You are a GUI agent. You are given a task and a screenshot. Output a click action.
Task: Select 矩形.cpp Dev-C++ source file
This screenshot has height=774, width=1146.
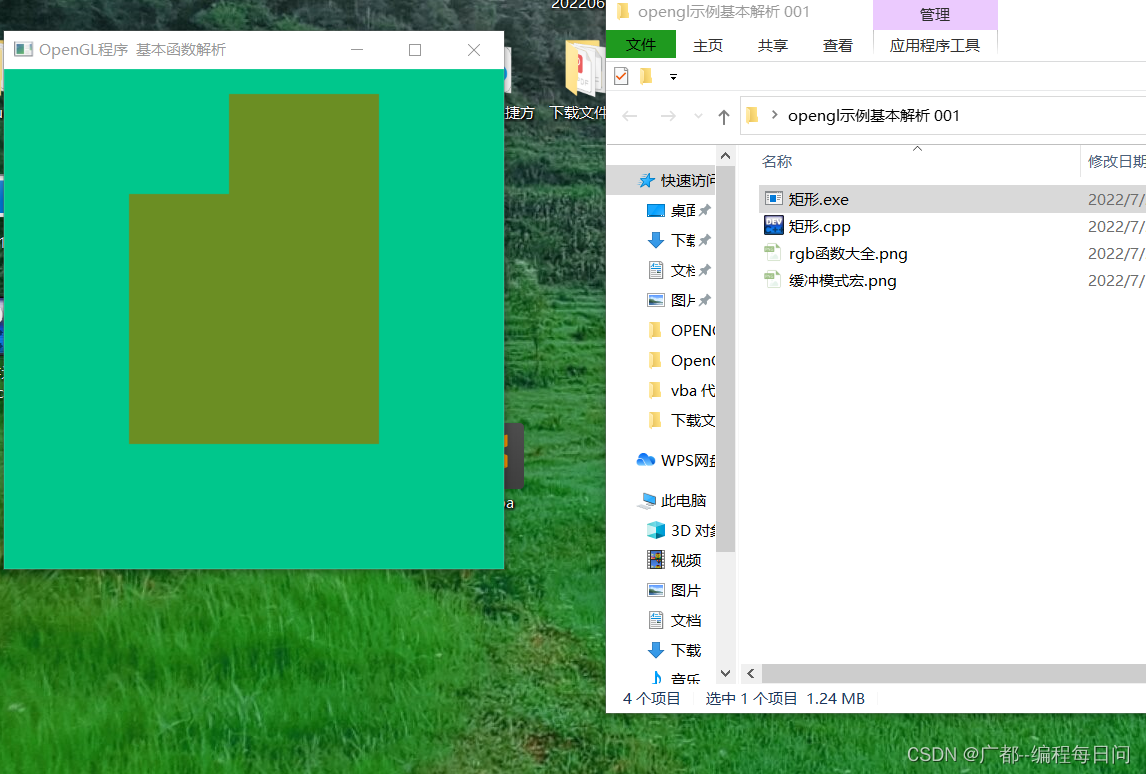[818, 226]
